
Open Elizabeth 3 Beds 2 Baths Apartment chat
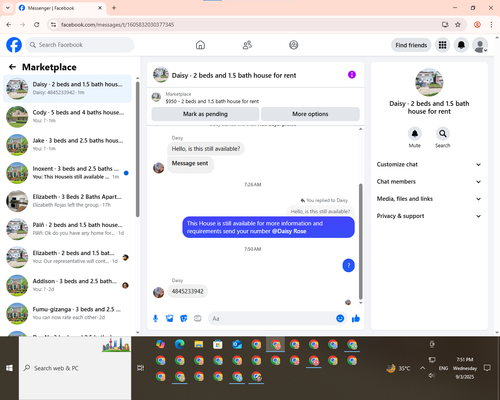click(67, 201)
